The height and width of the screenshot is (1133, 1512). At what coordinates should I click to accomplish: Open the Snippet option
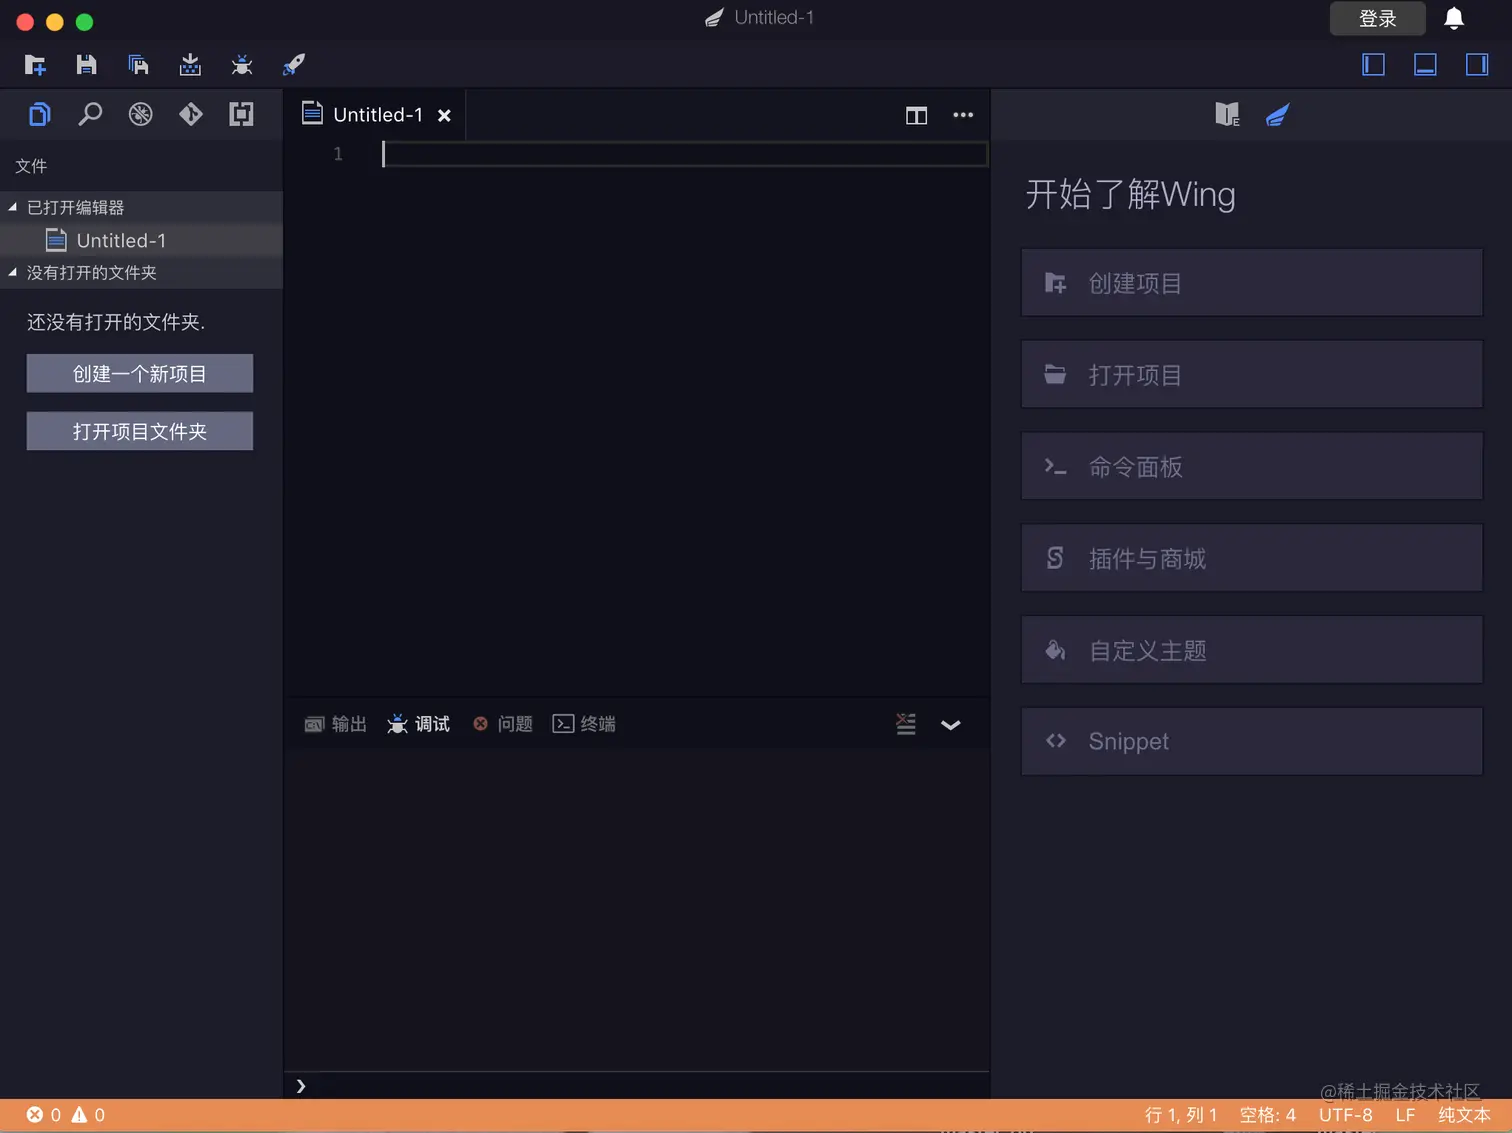point(1252,741)
